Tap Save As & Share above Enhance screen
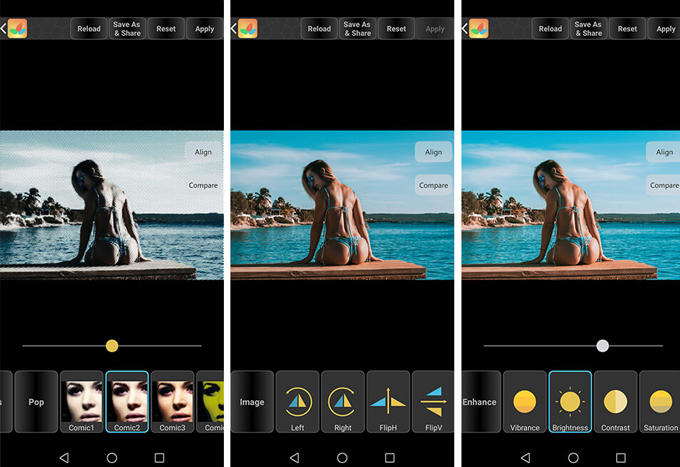Image resolution: width=680 pixels, height=467 pixels. [x=588, y=29]
